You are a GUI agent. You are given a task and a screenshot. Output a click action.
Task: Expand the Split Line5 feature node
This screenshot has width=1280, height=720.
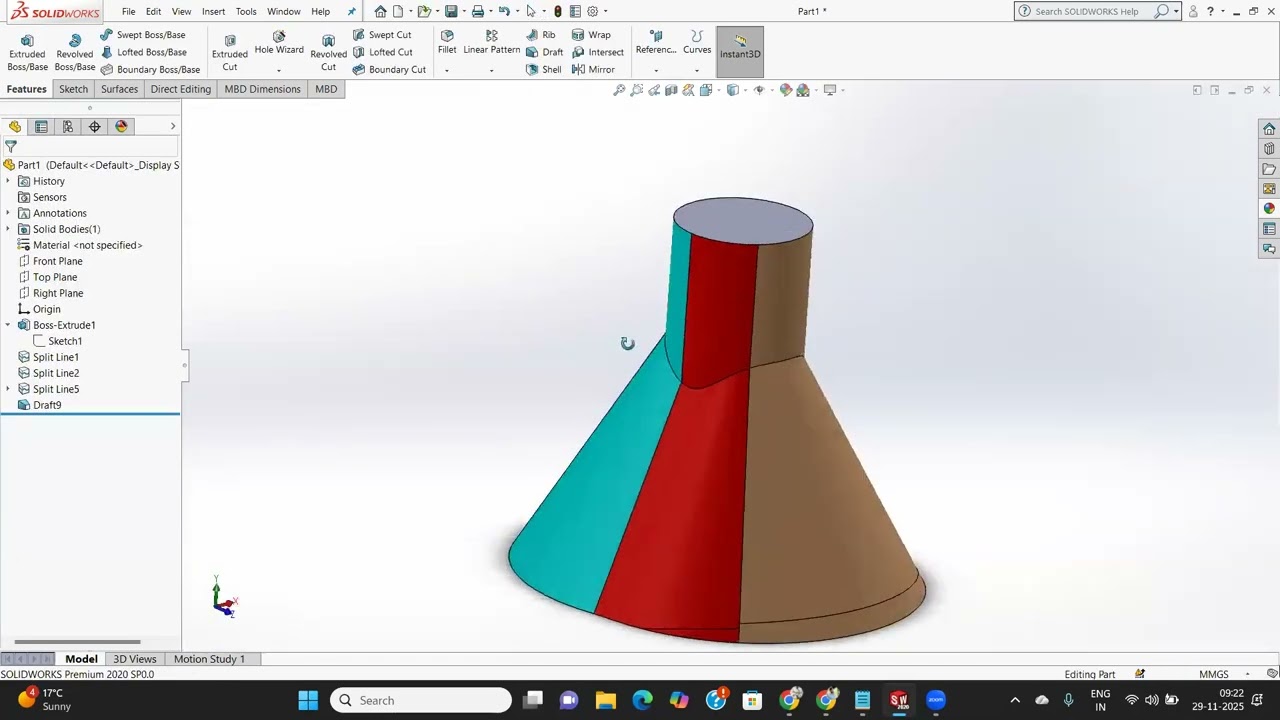[8, 389]
